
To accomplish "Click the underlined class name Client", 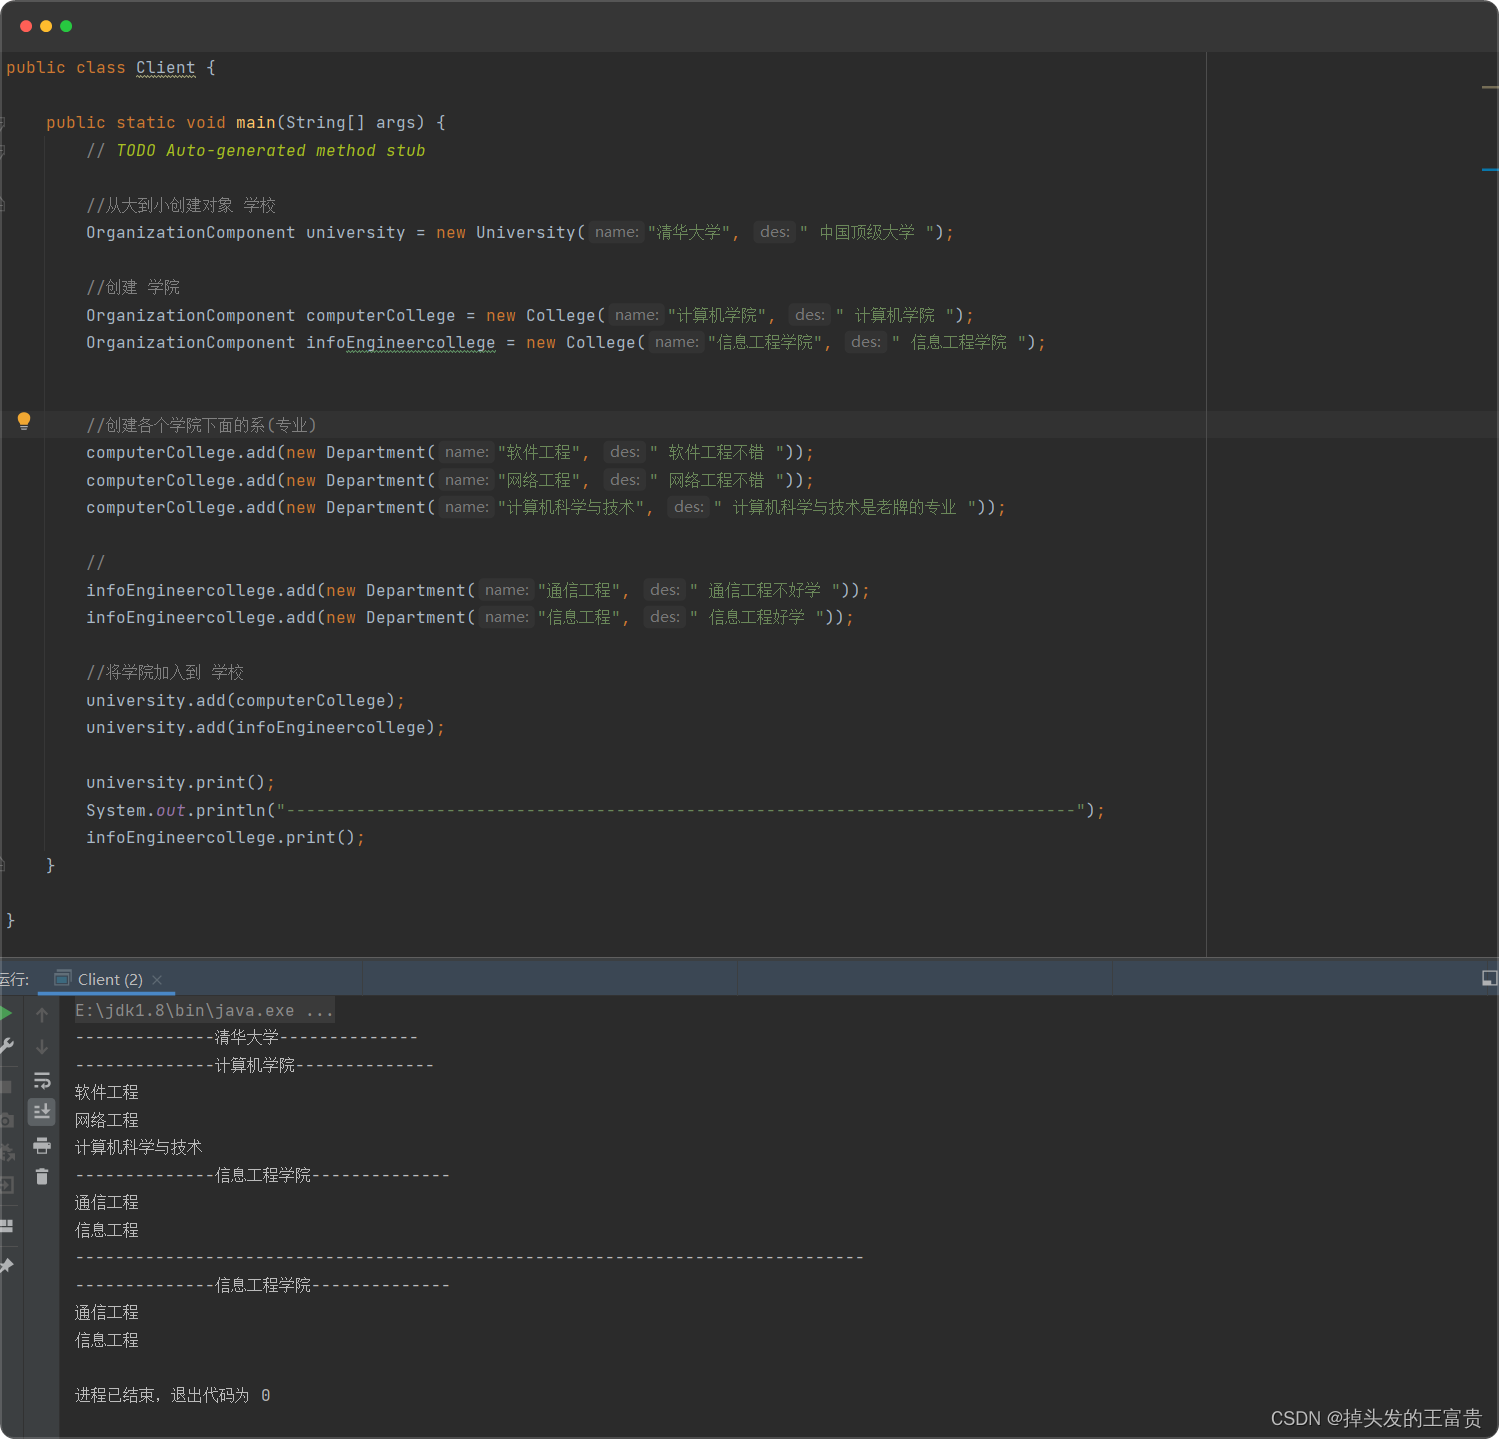I will click(x=166, y=68).
